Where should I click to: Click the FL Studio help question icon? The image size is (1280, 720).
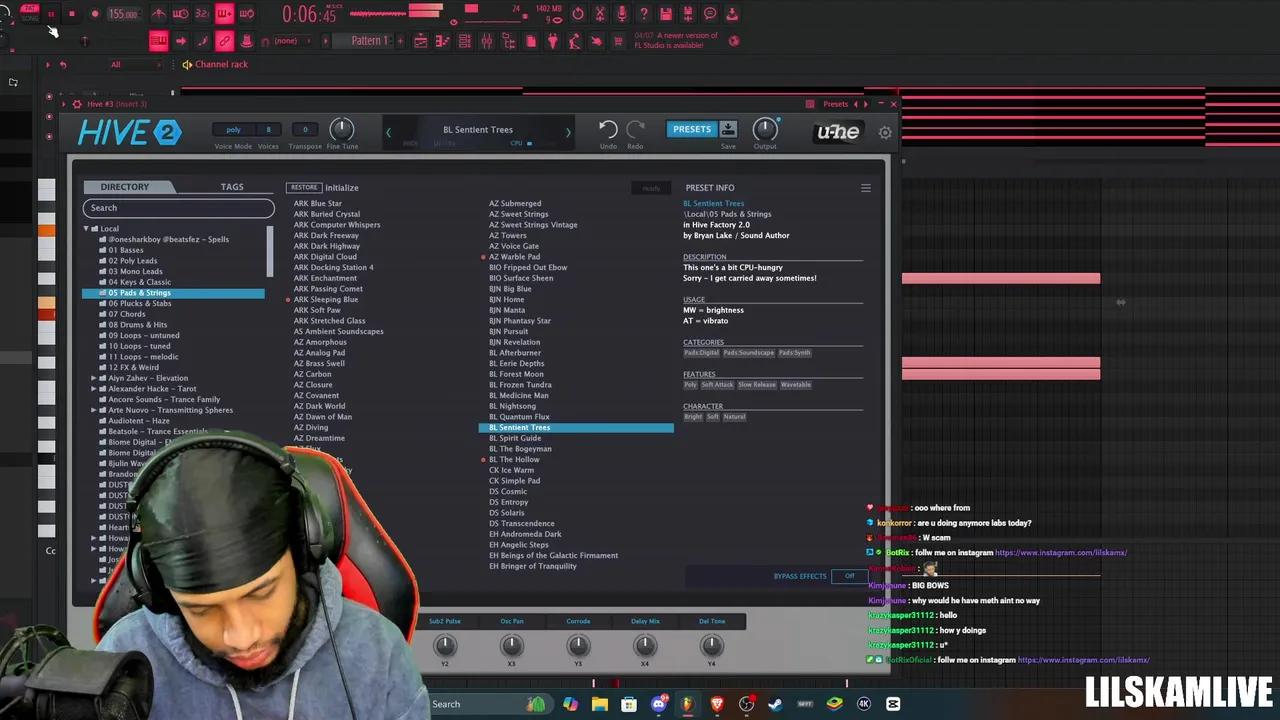pyautogui.click(x=644, y=14)
